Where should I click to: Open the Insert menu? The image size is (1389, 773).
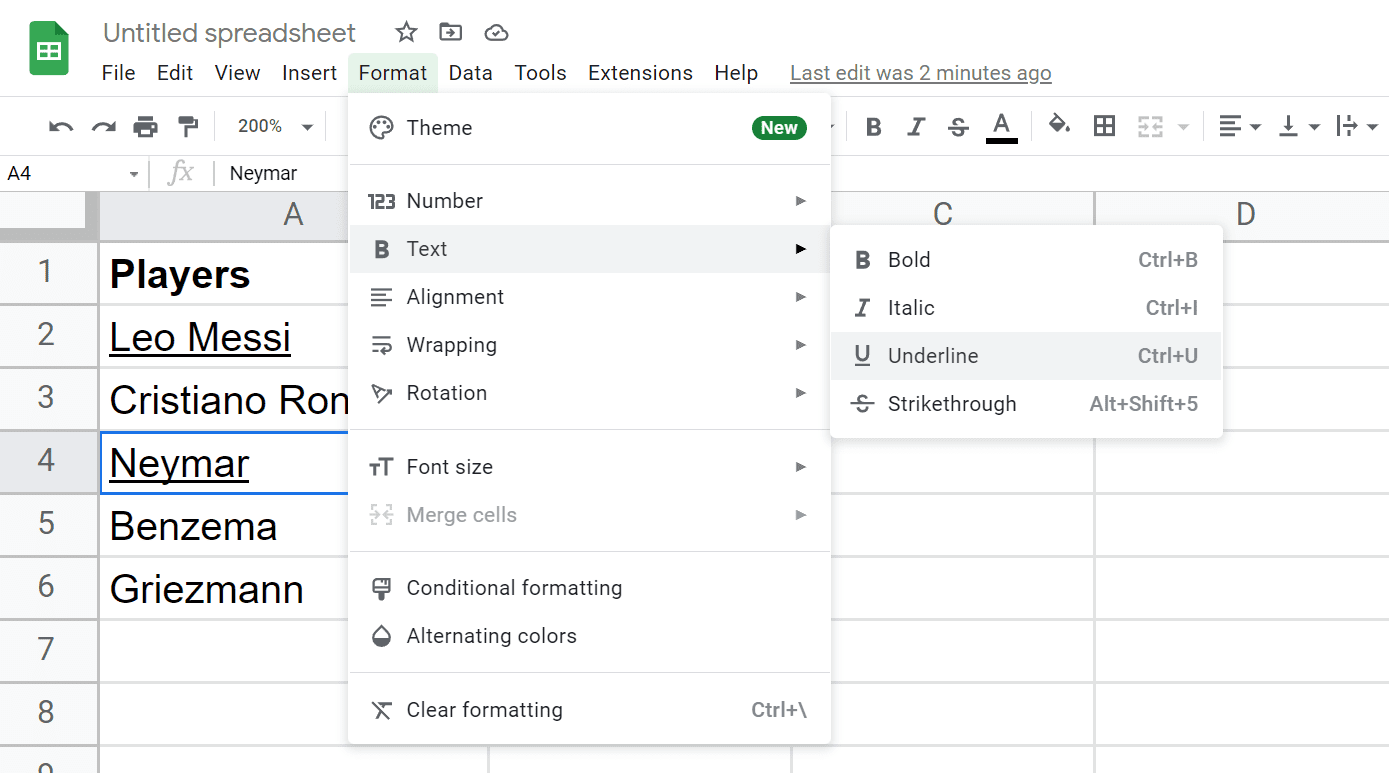310,73
